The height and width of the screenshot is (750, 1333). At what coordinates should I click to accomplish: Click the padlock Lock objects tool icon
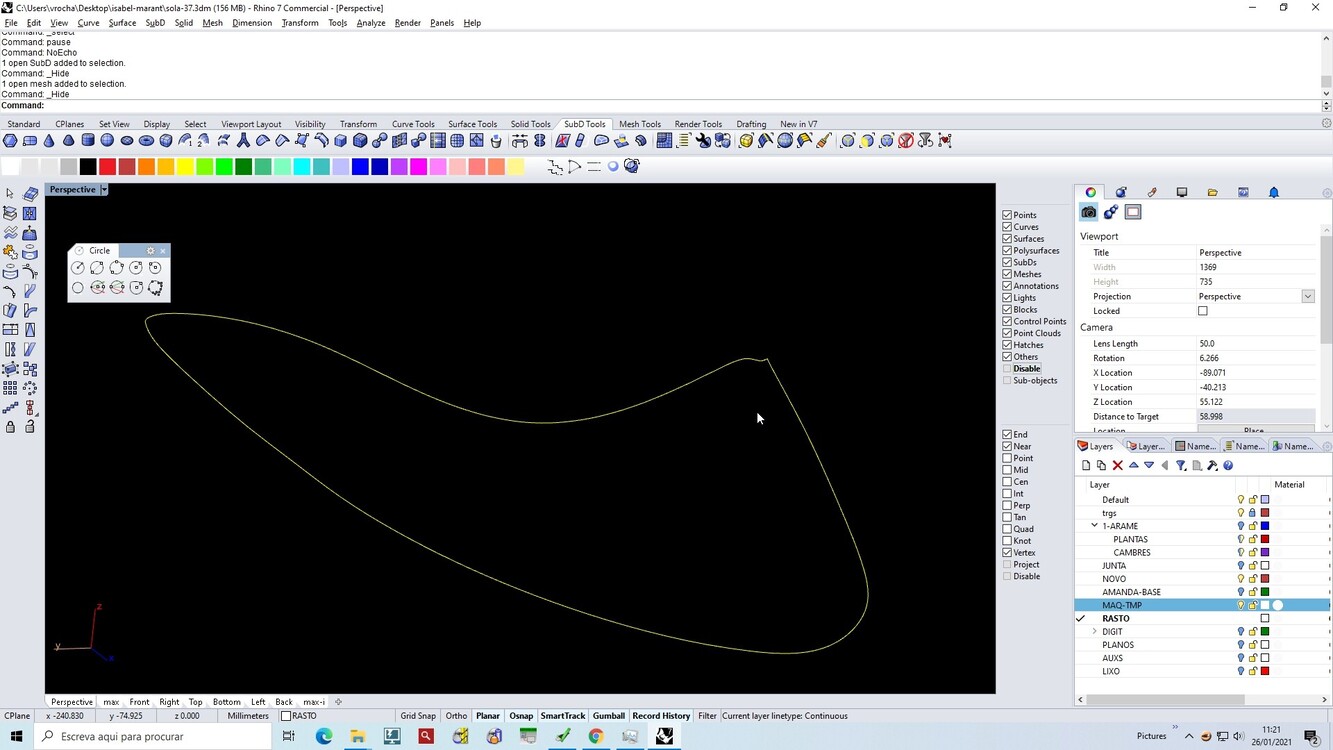[x=10, y=427]
